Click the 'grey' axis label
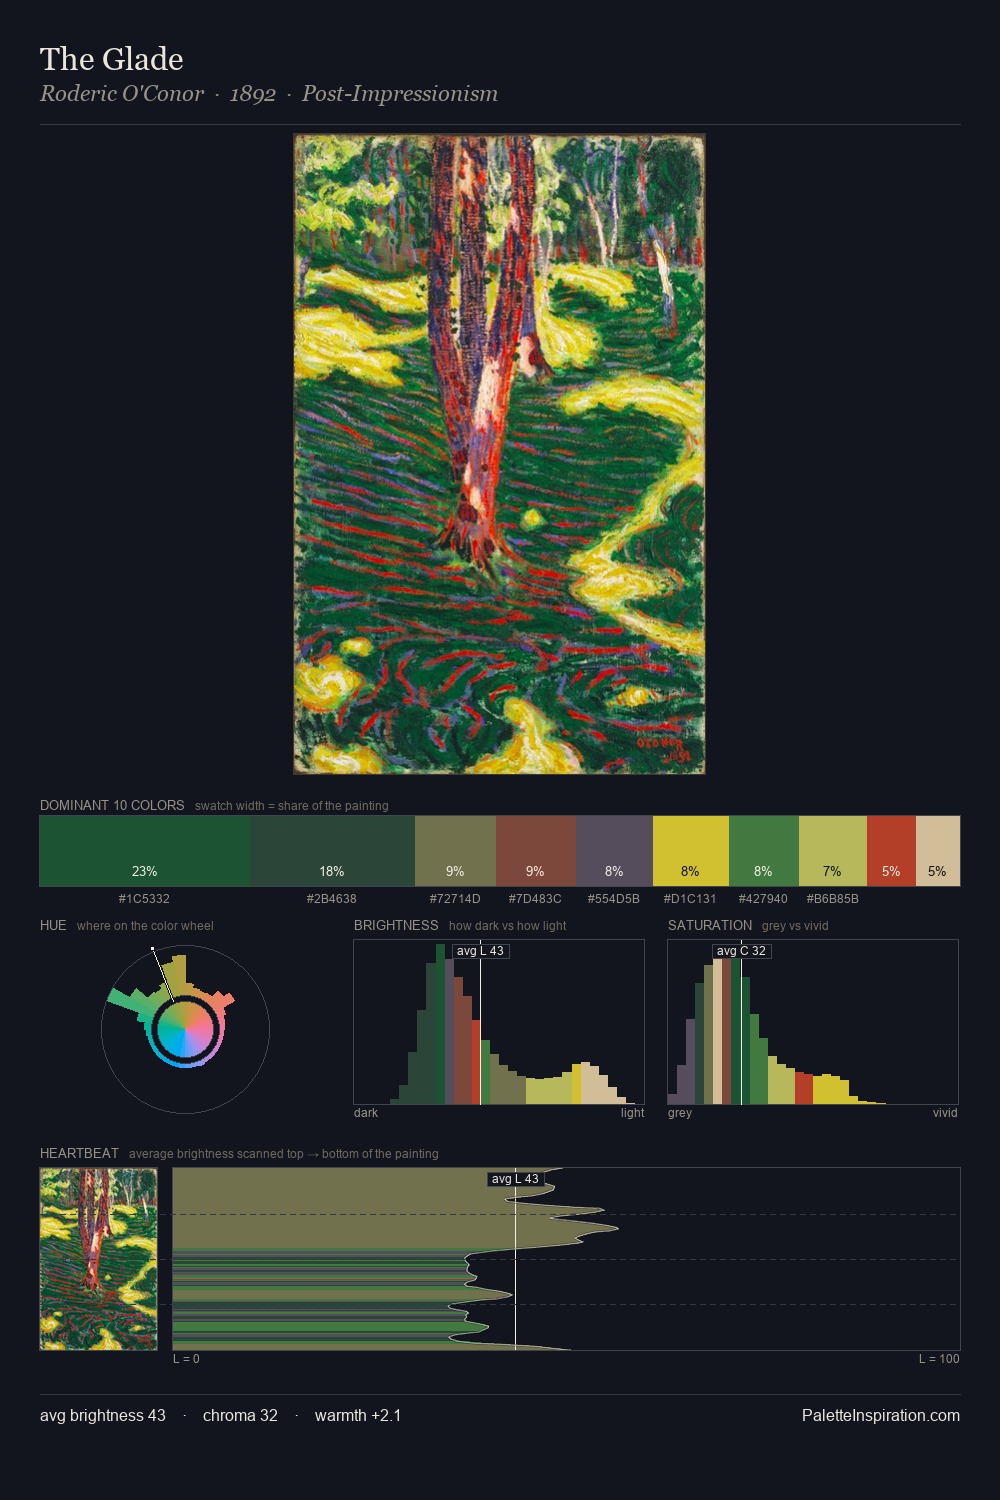This screenshot has height=1500, width=1000. 680,1113
